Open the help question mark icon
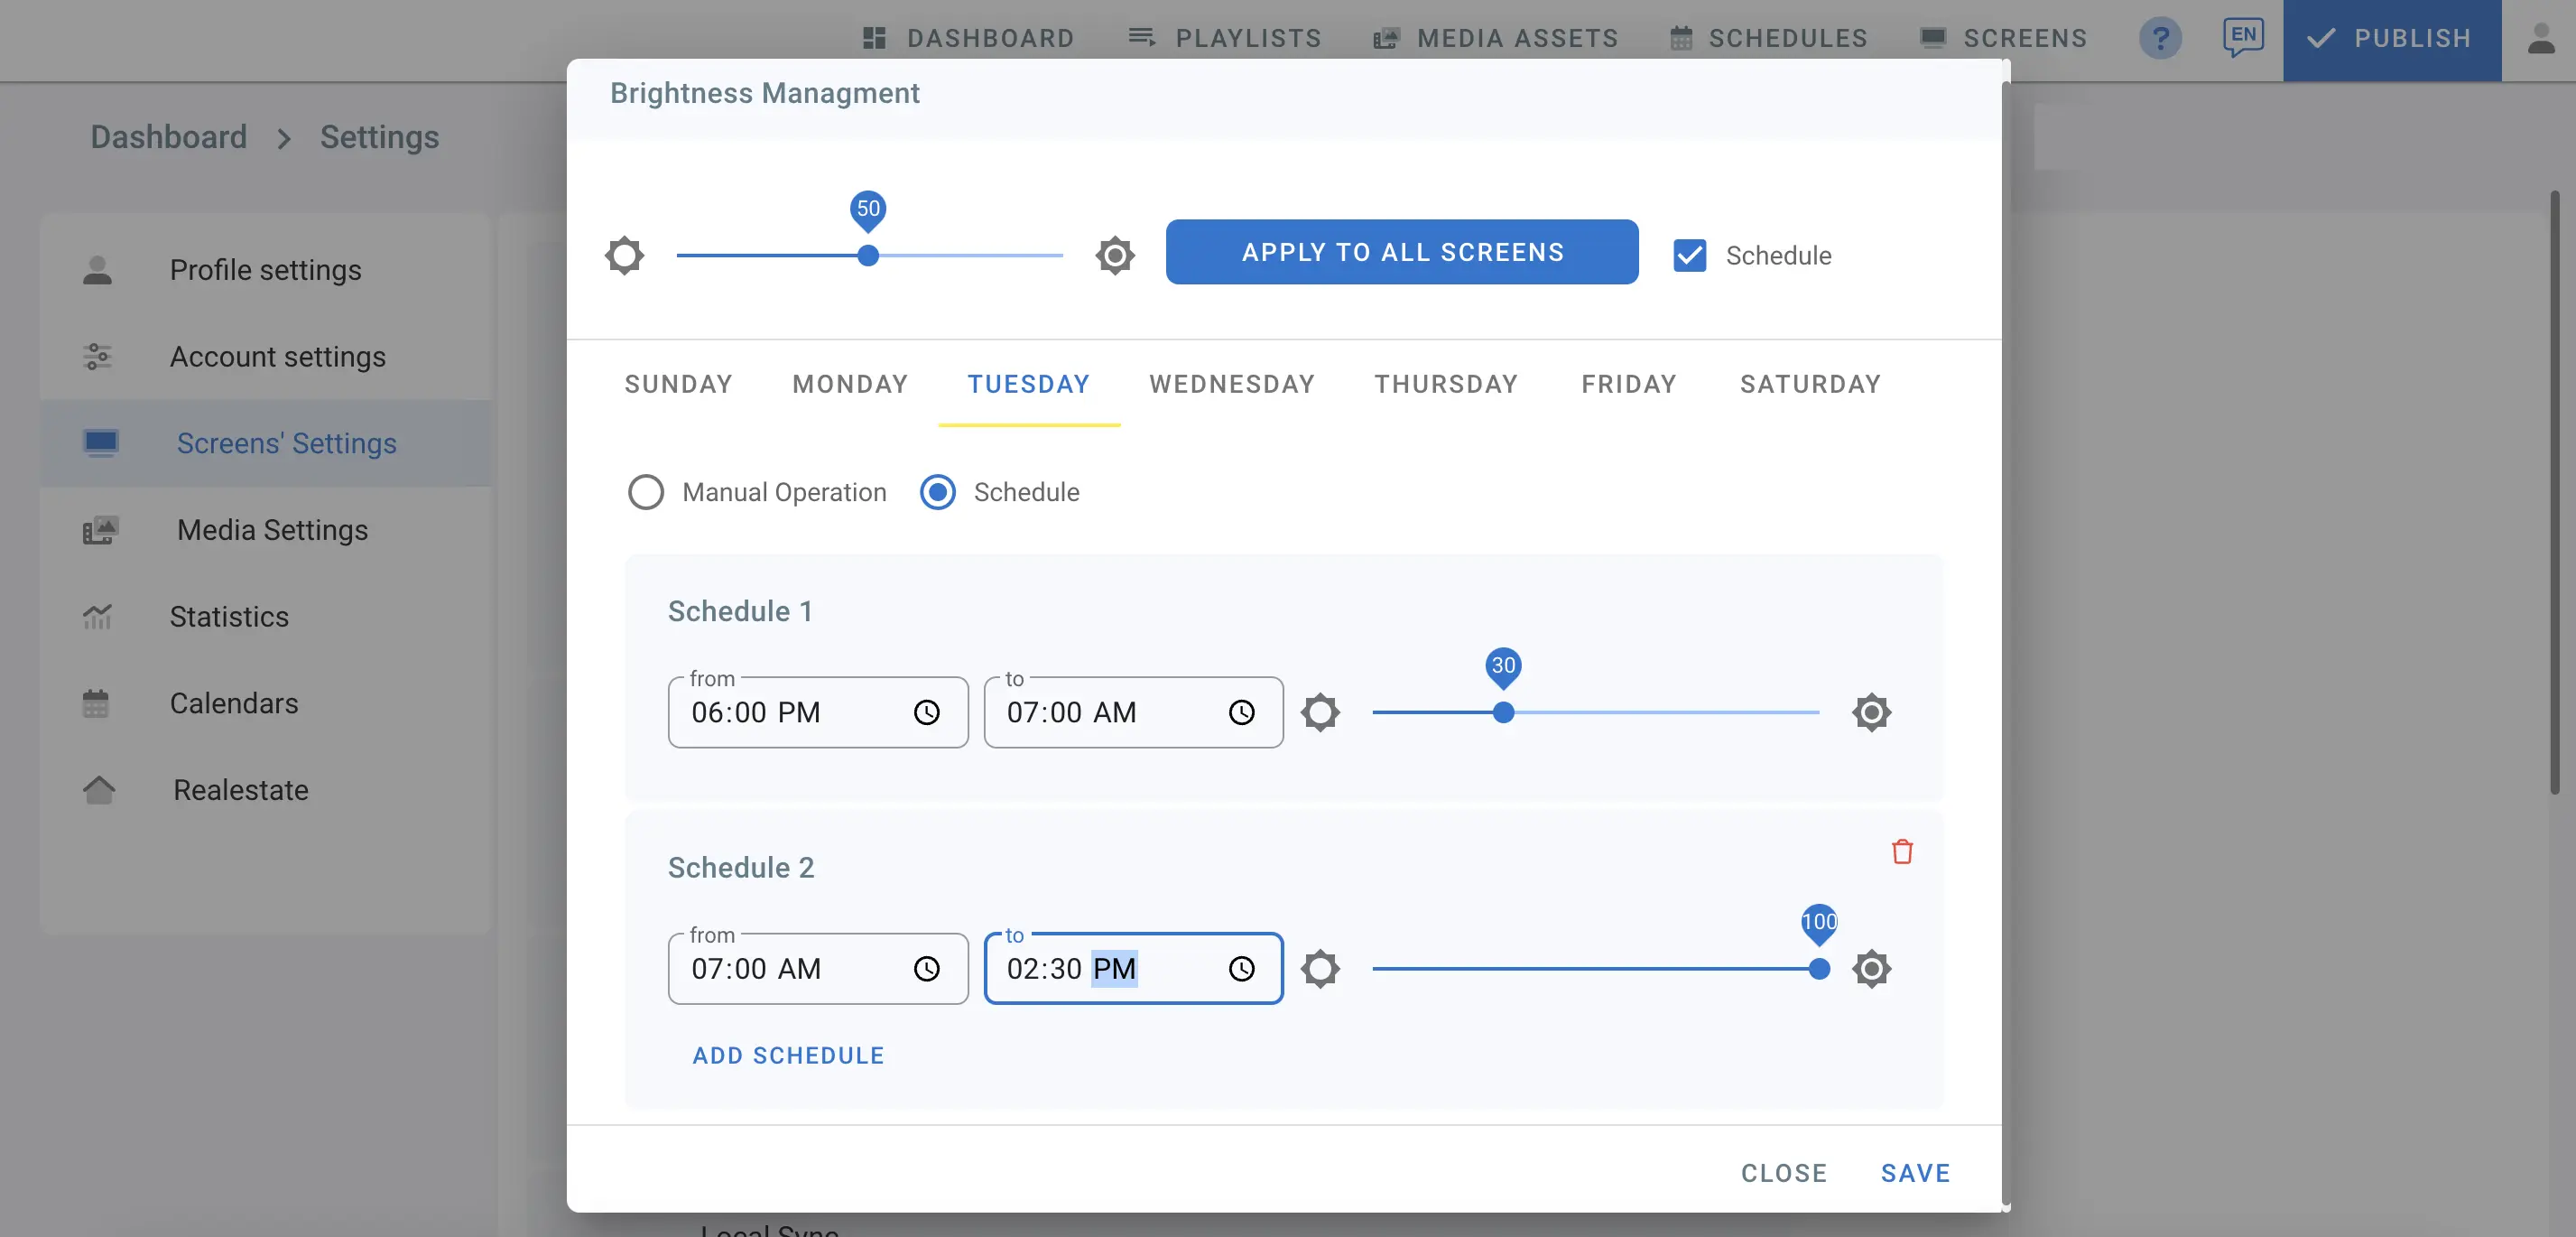This screenshot has height=1237, width=2576. [2160, 38]
